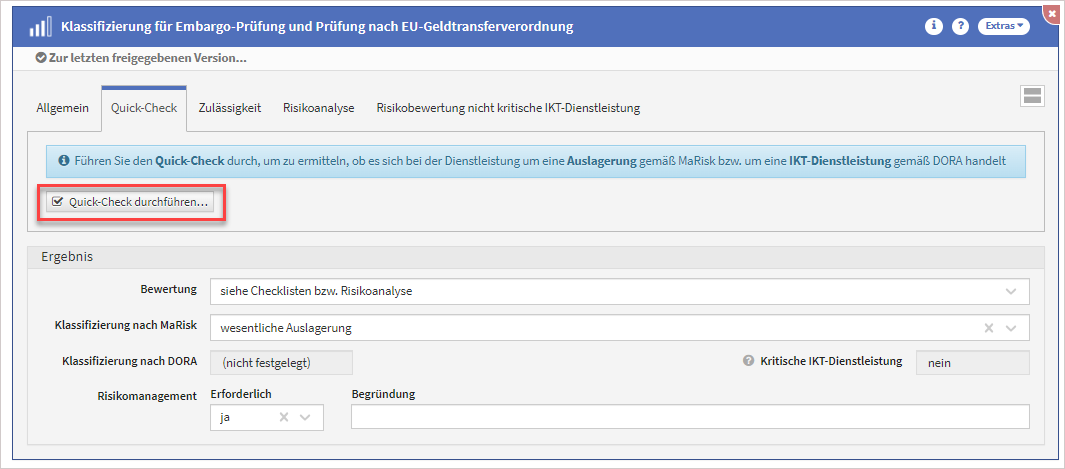The image size is (1065, 469).
Task: Expand Klassifizierung nach MaRisk dropdown arrow
Action: 1011,328
